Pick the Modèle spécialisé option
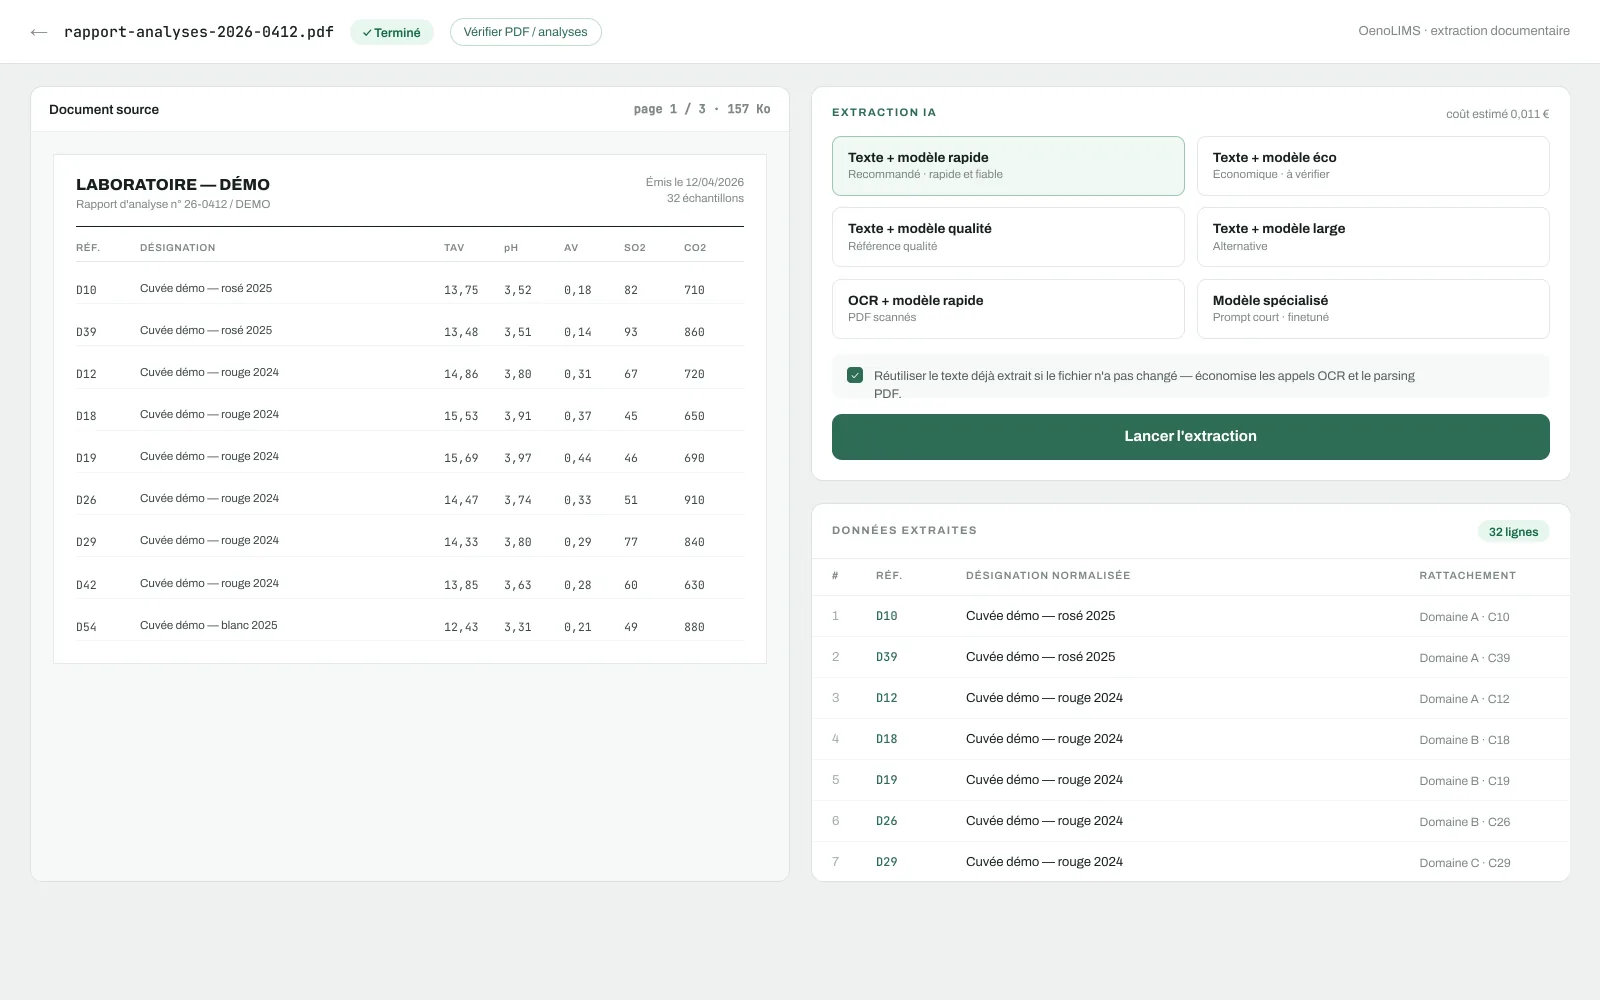 coord(1373,308)
